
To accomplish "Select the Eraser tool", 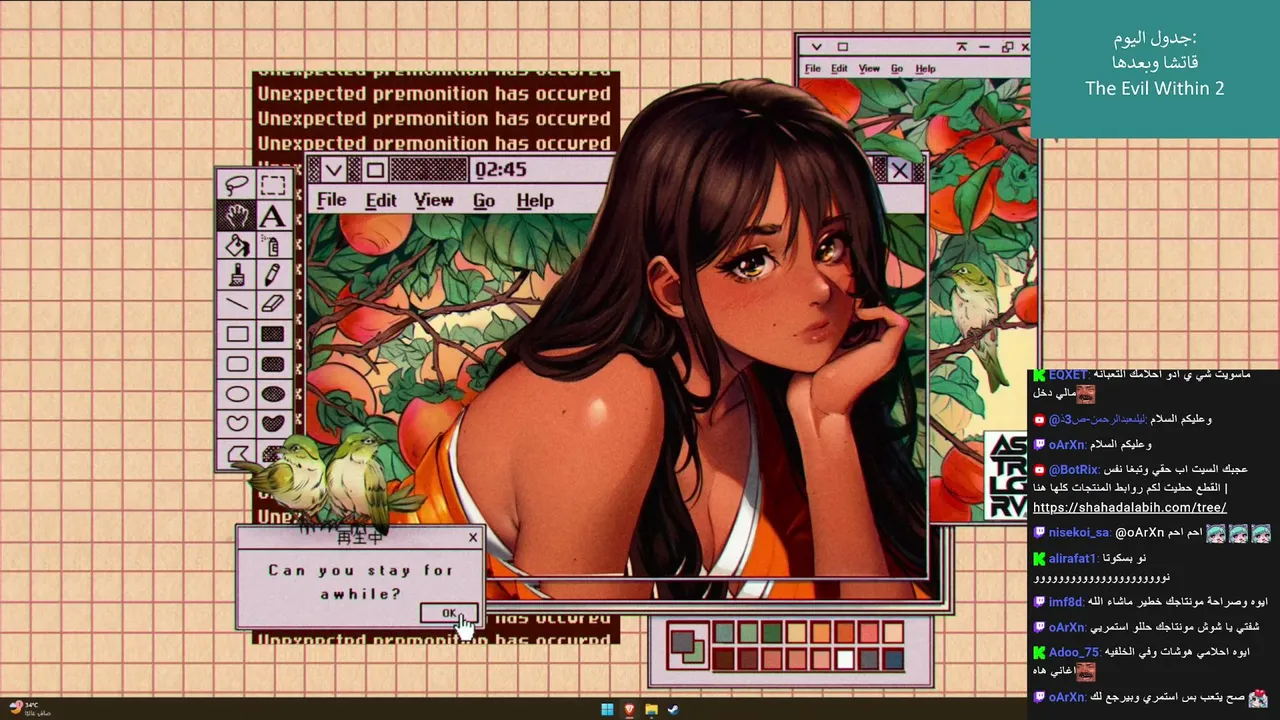I will click(x=272, y=304).
